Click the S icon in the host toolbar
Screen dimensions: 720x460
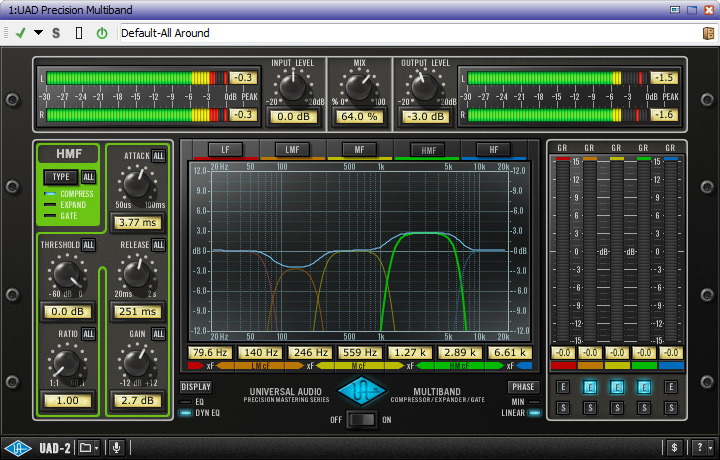pos(56,33)
